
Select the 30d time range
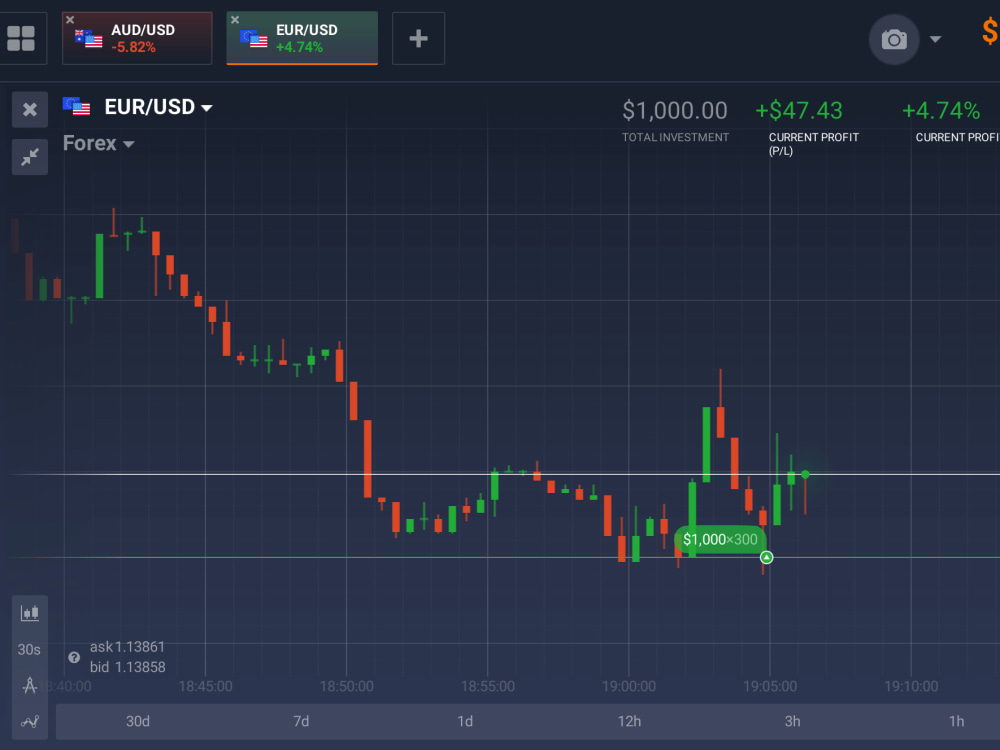pyautogui.click(x=138, y=721)
